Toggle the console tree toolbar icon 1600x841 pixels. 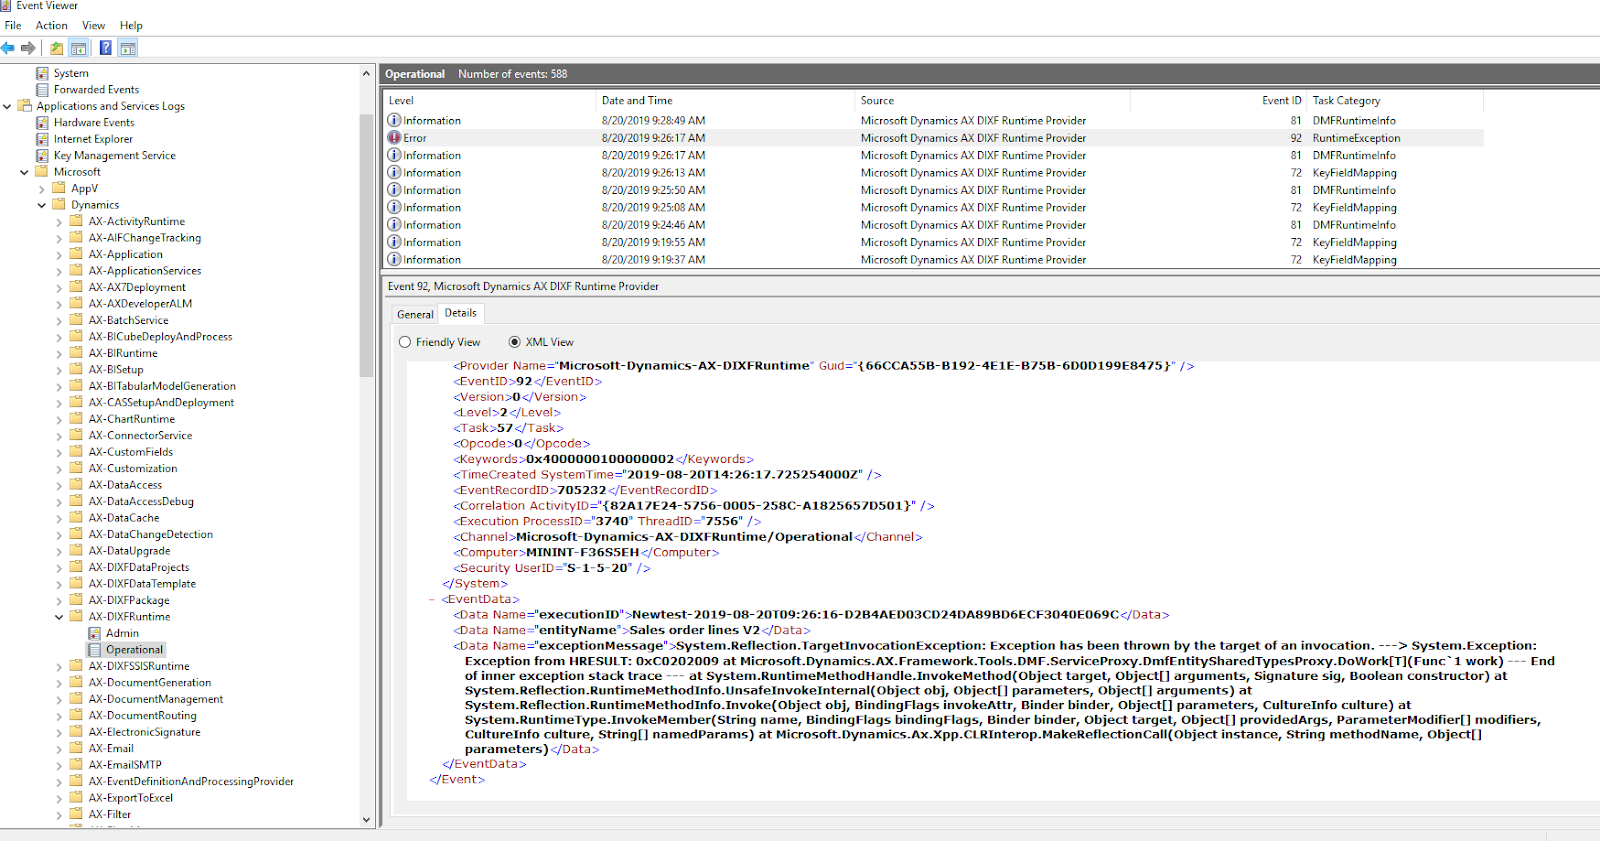79,48
